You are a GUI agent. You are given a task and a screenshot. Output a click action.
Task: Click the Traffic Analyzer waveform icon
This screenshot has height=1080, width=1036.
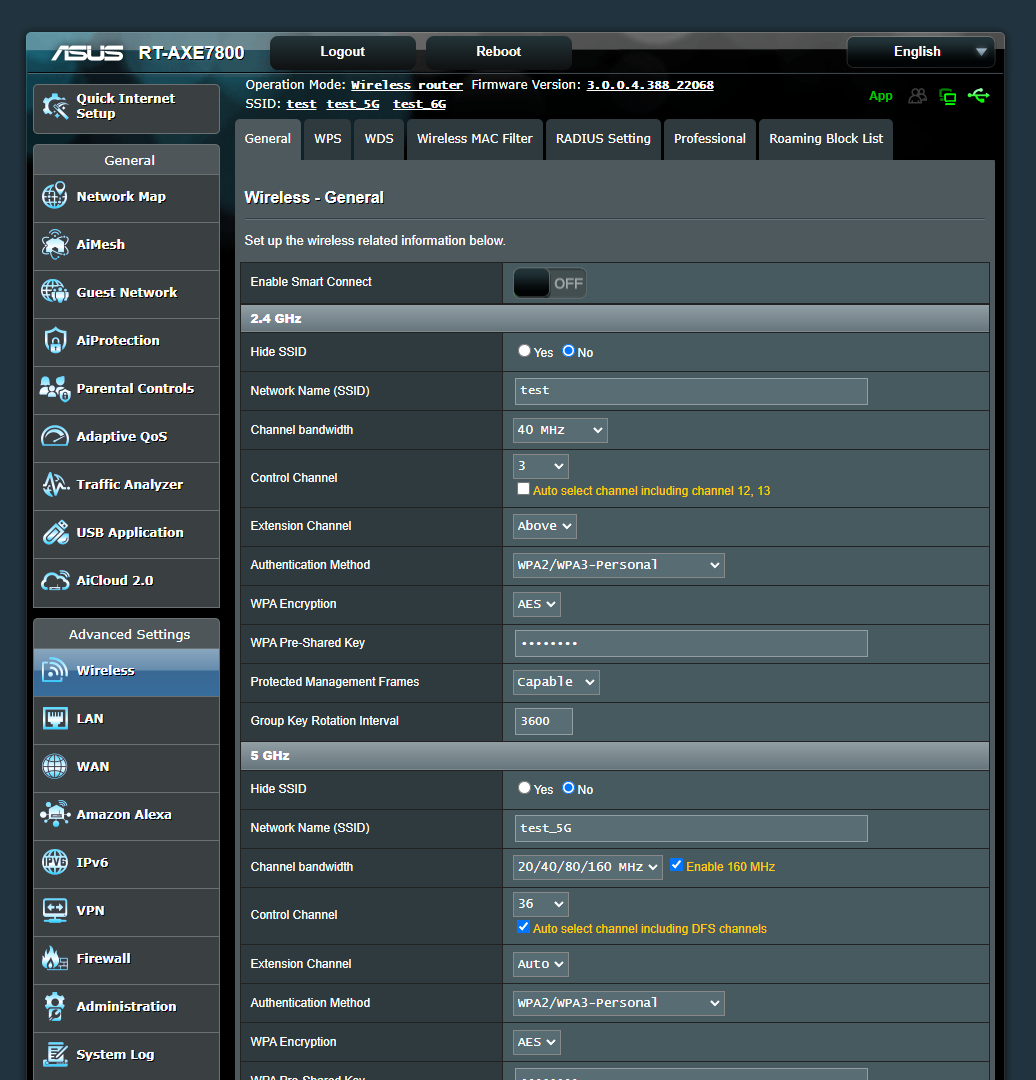[x=55, y=484]
